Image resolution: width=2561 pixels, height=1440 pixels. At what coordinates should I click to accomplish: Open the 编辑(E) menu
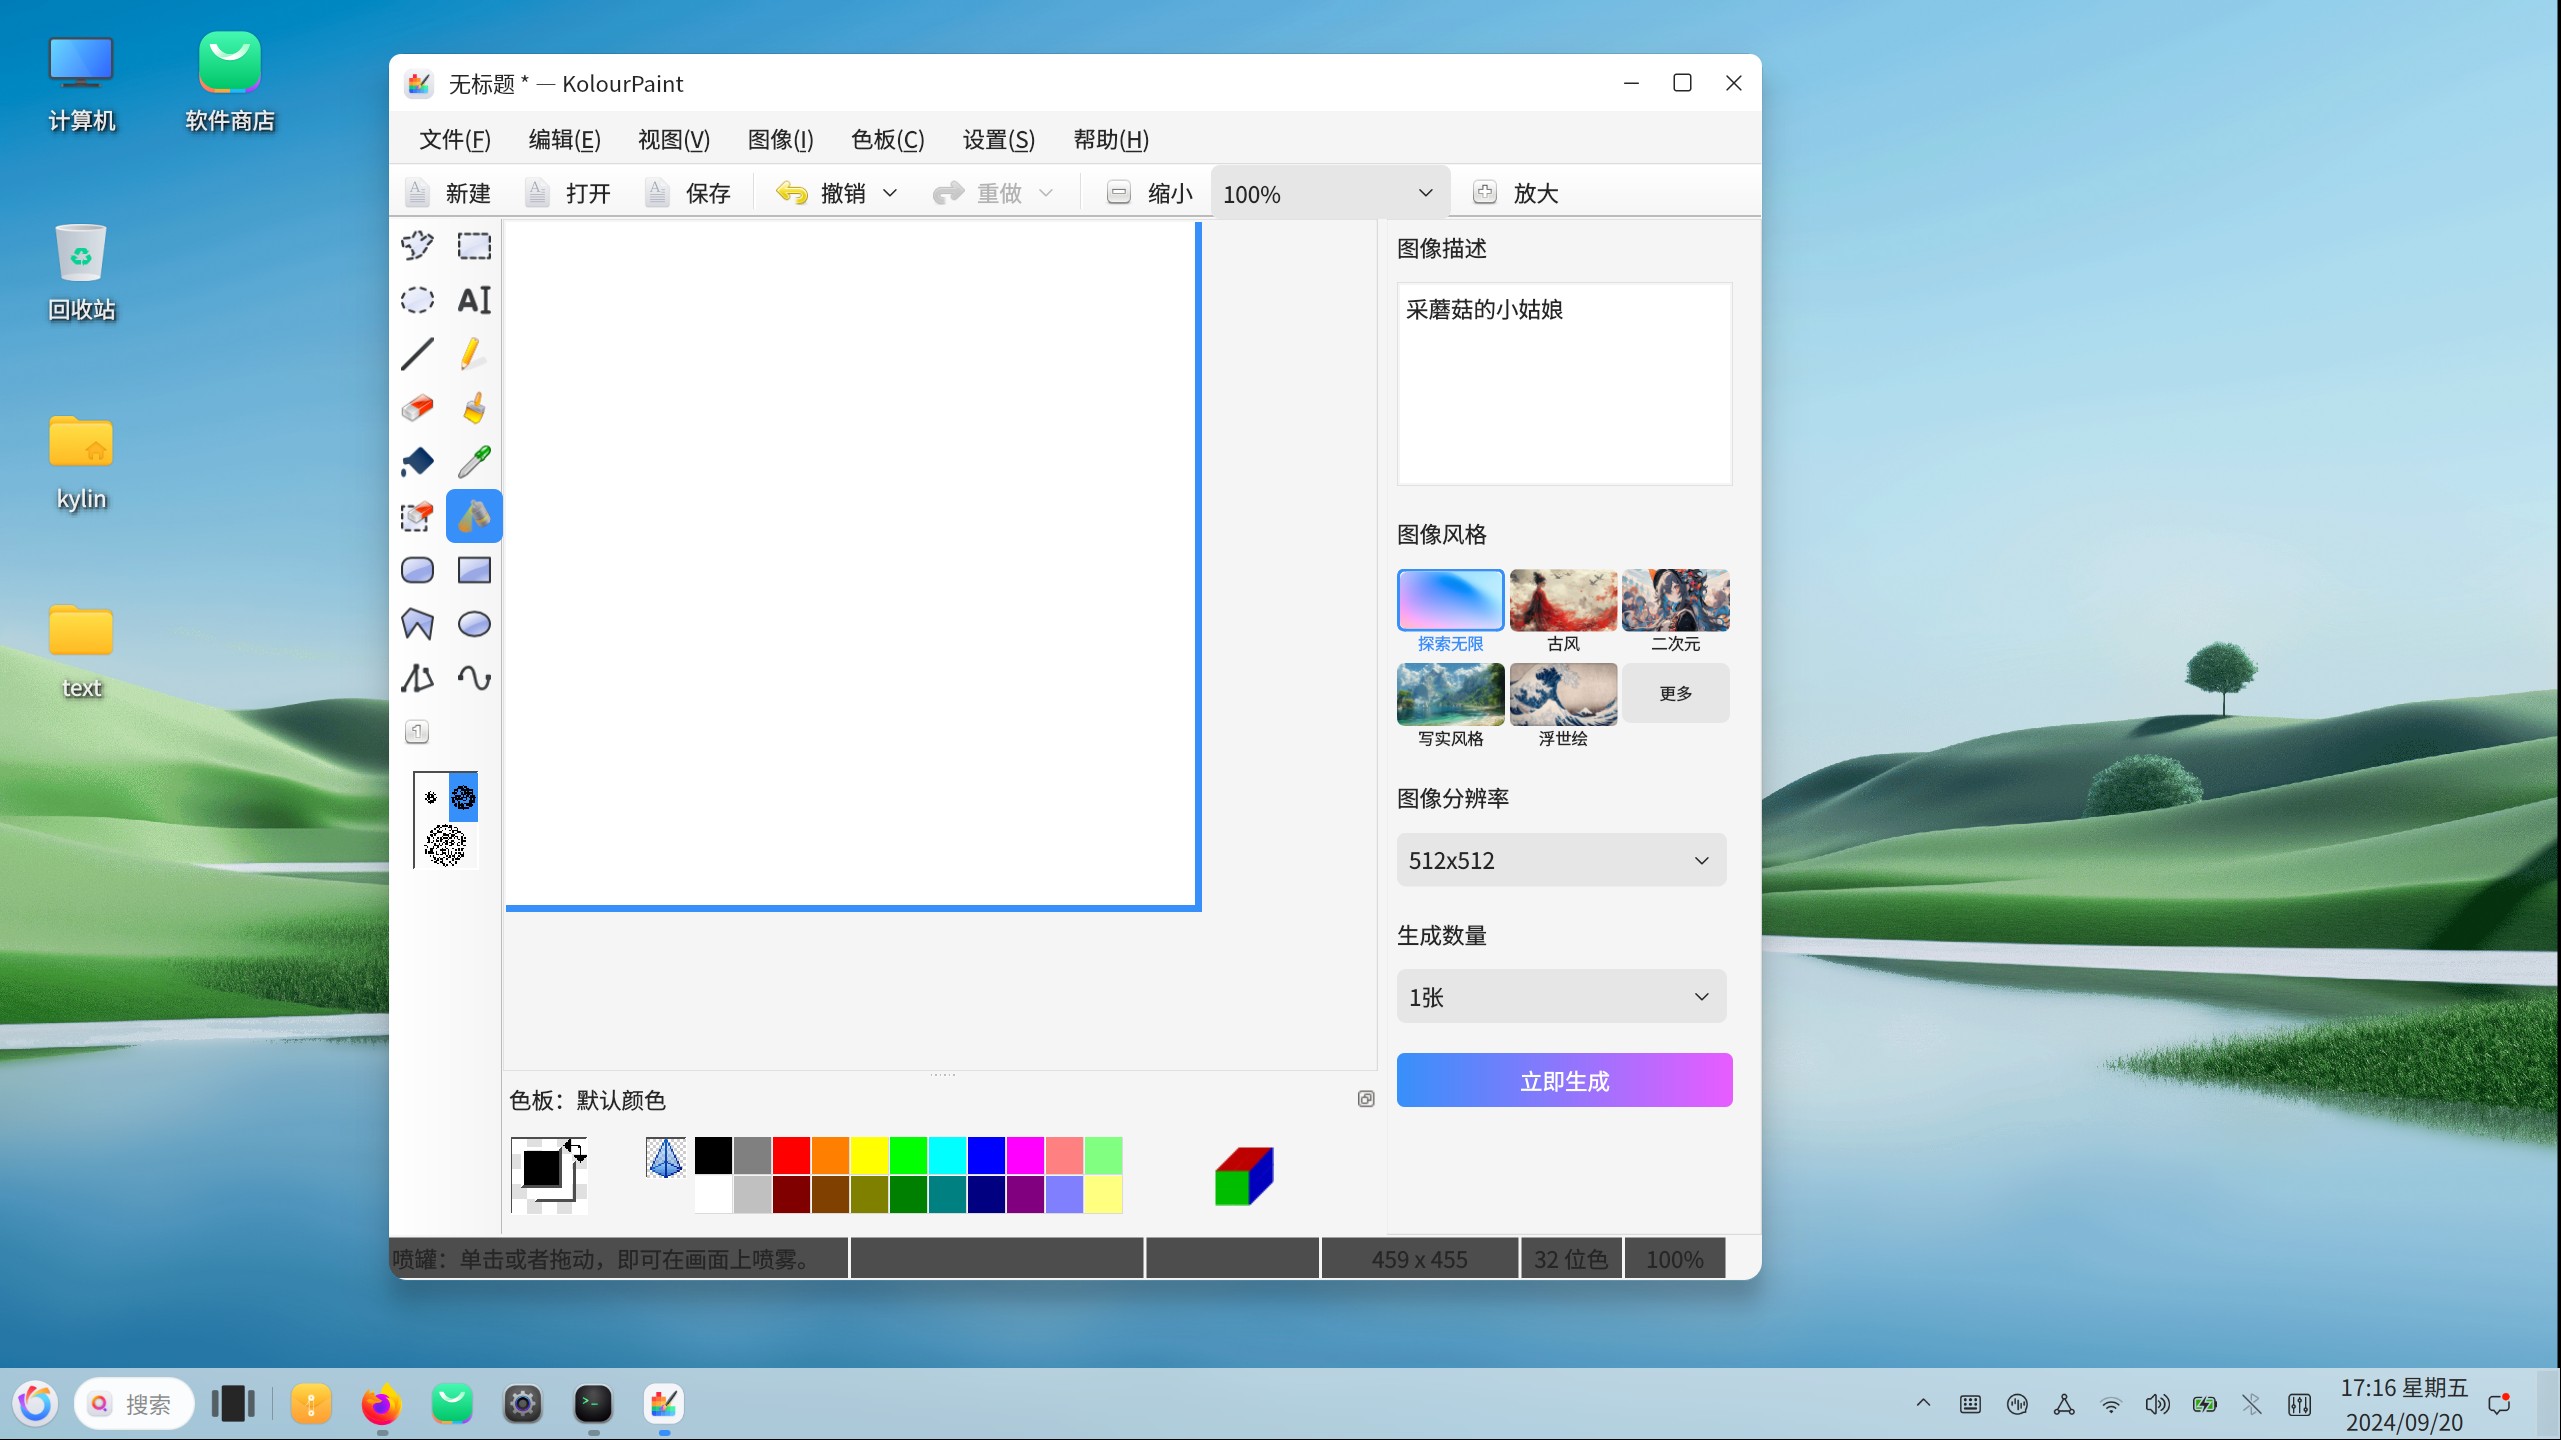565,140
